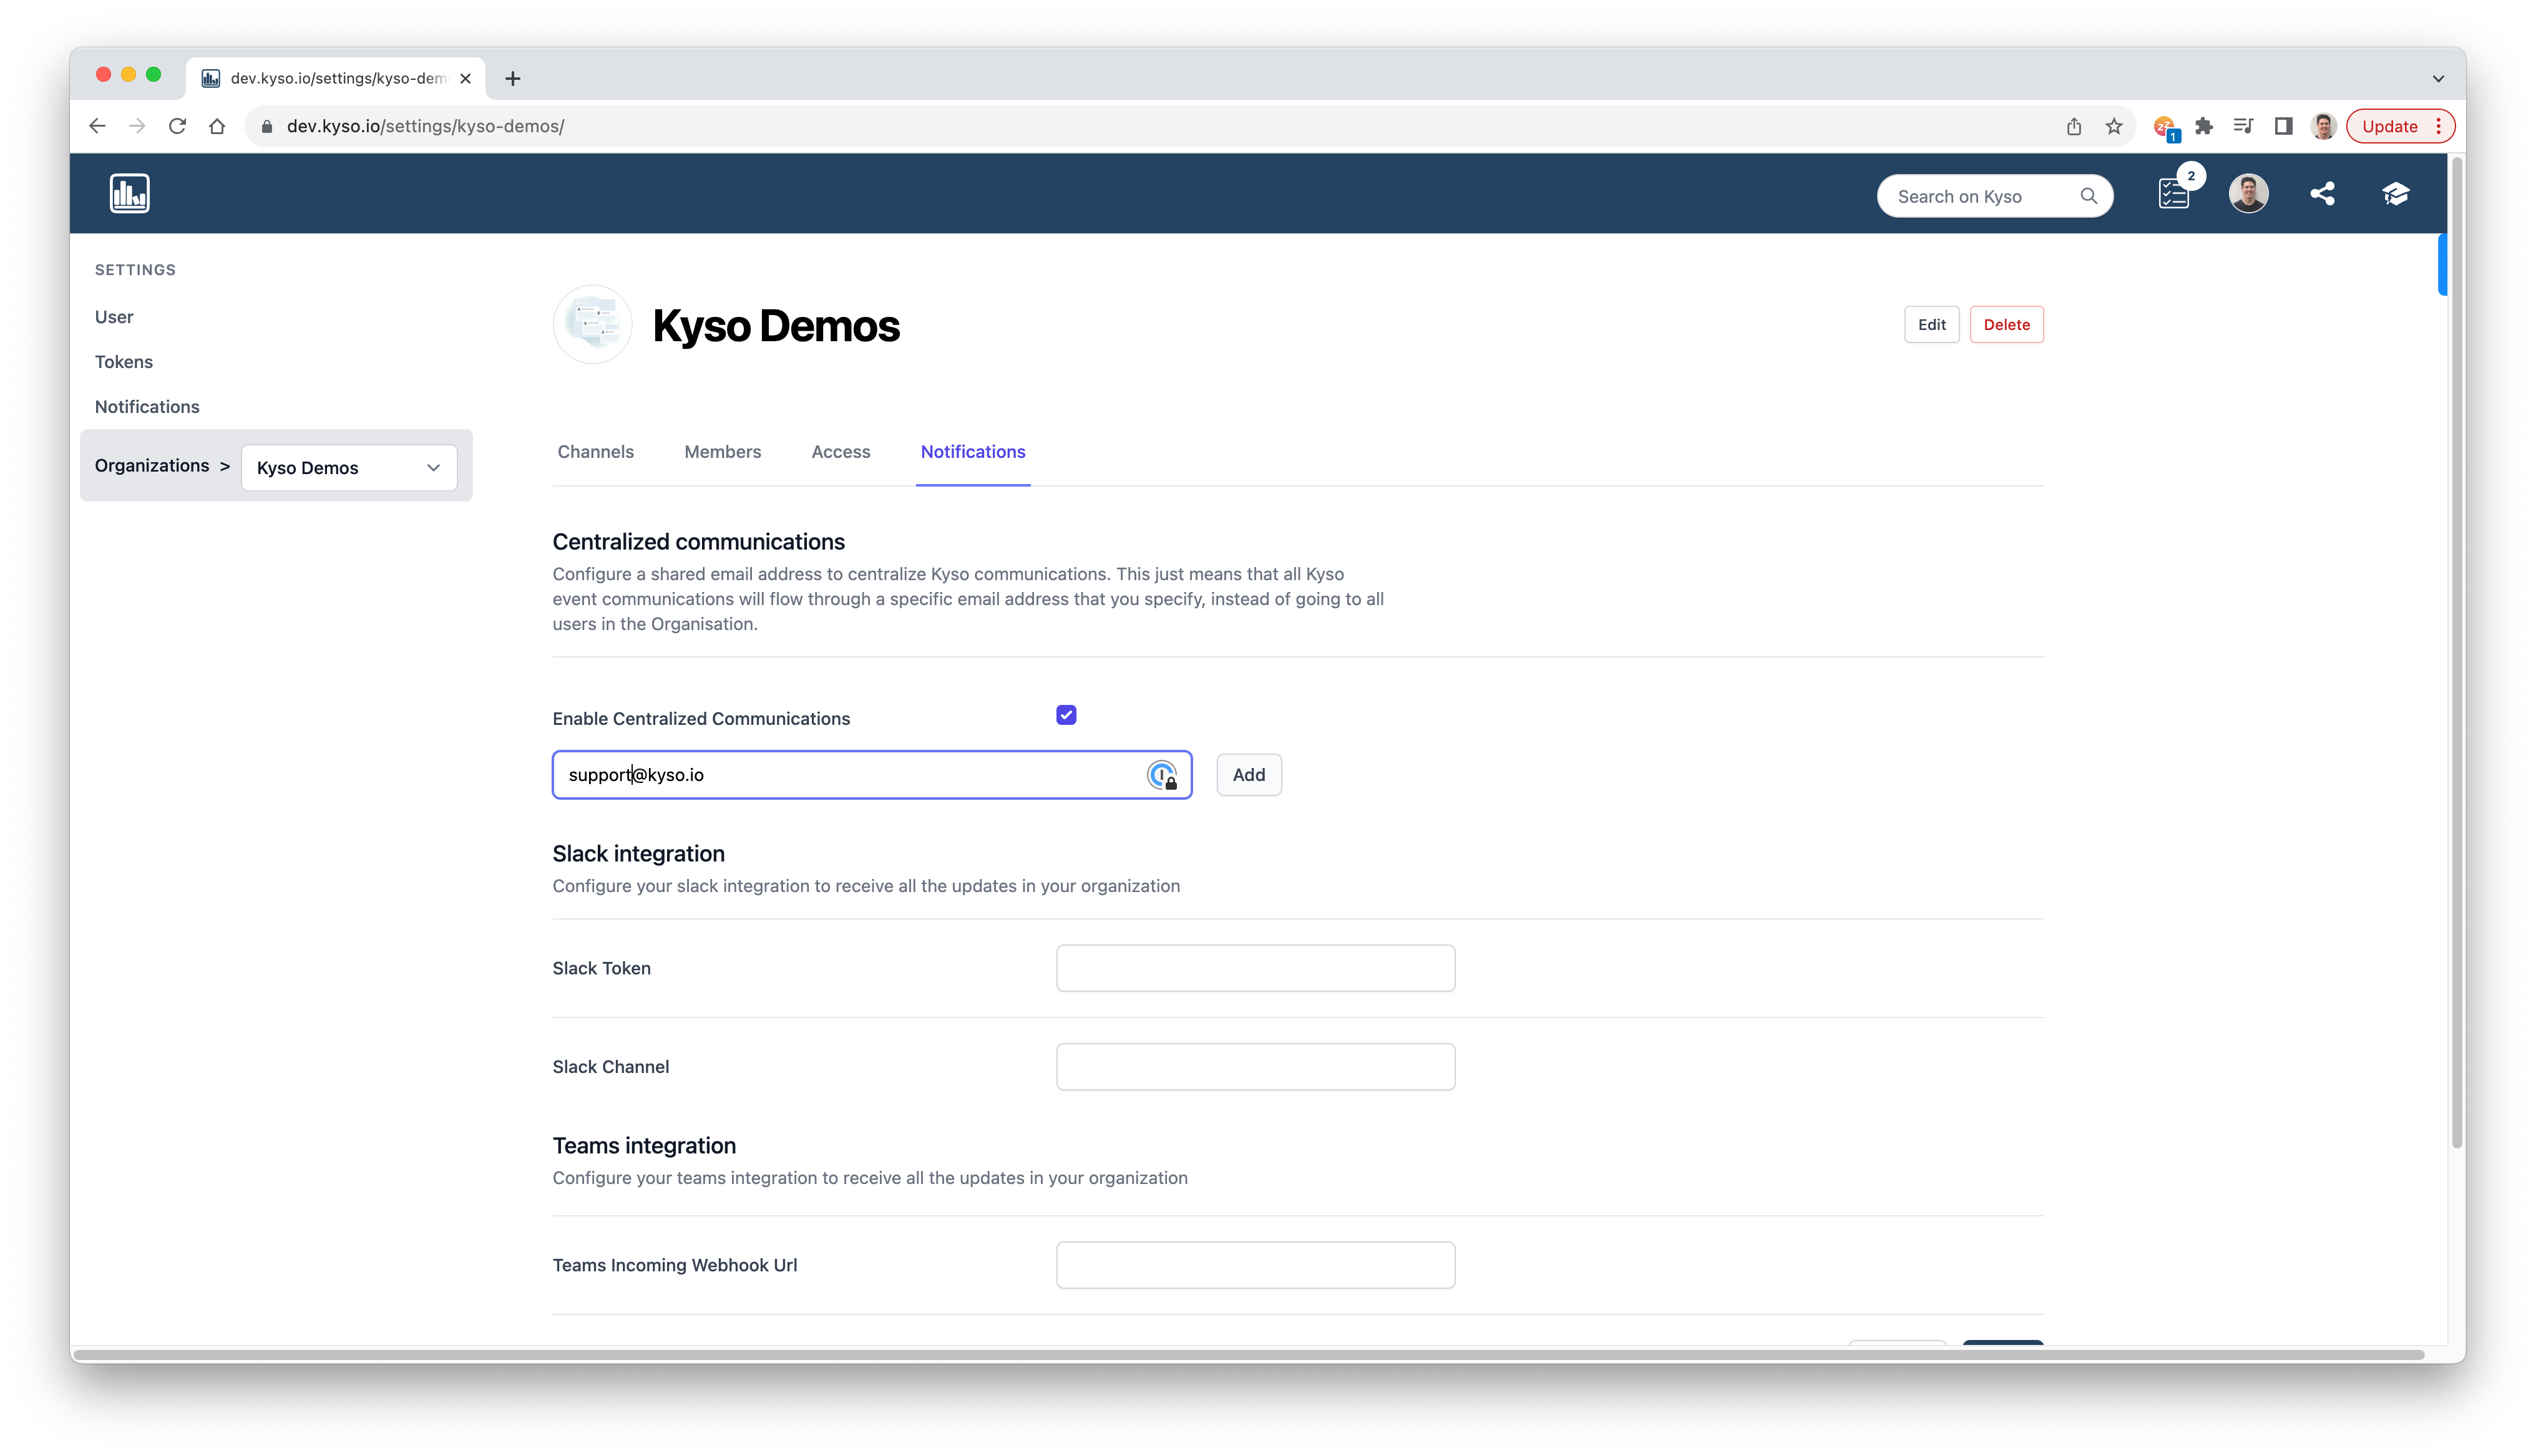Open the Chrome profile avatar
2536x1456 pixels.
(x=2324, y=126)
